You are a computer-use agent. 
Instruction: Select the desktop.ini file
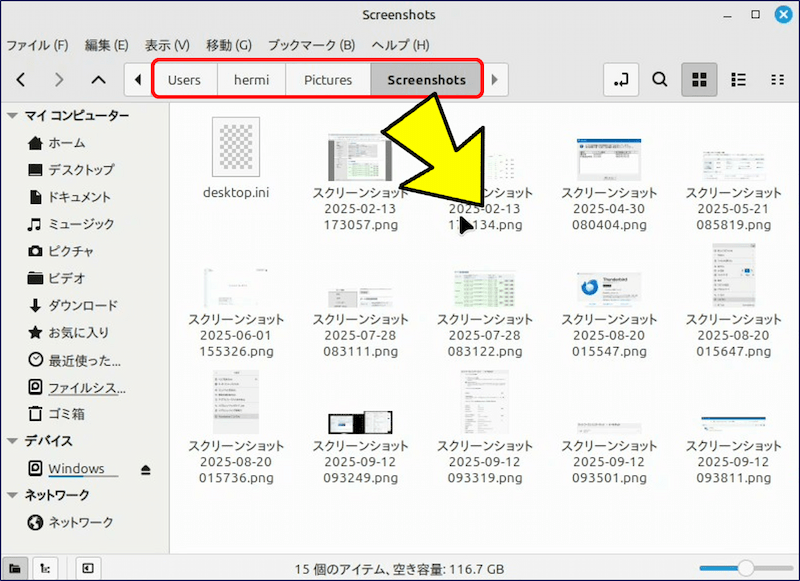coord(236,160)
